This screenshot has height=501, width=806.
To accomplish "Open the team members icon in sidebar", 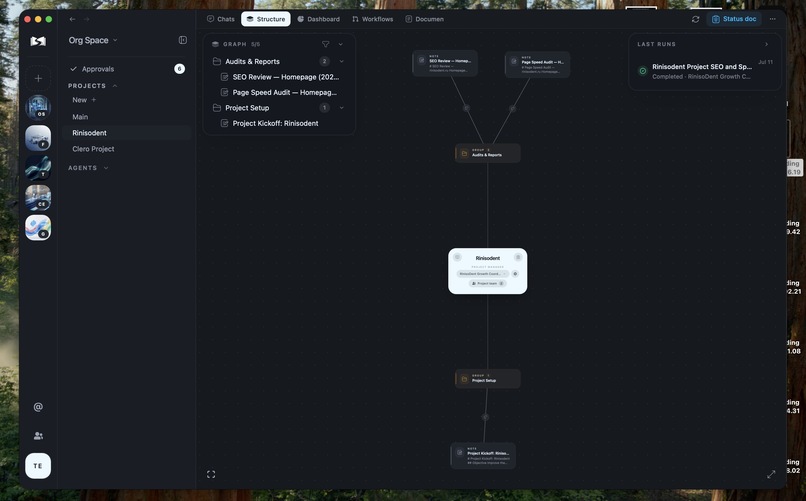I will tap(38, 436).
